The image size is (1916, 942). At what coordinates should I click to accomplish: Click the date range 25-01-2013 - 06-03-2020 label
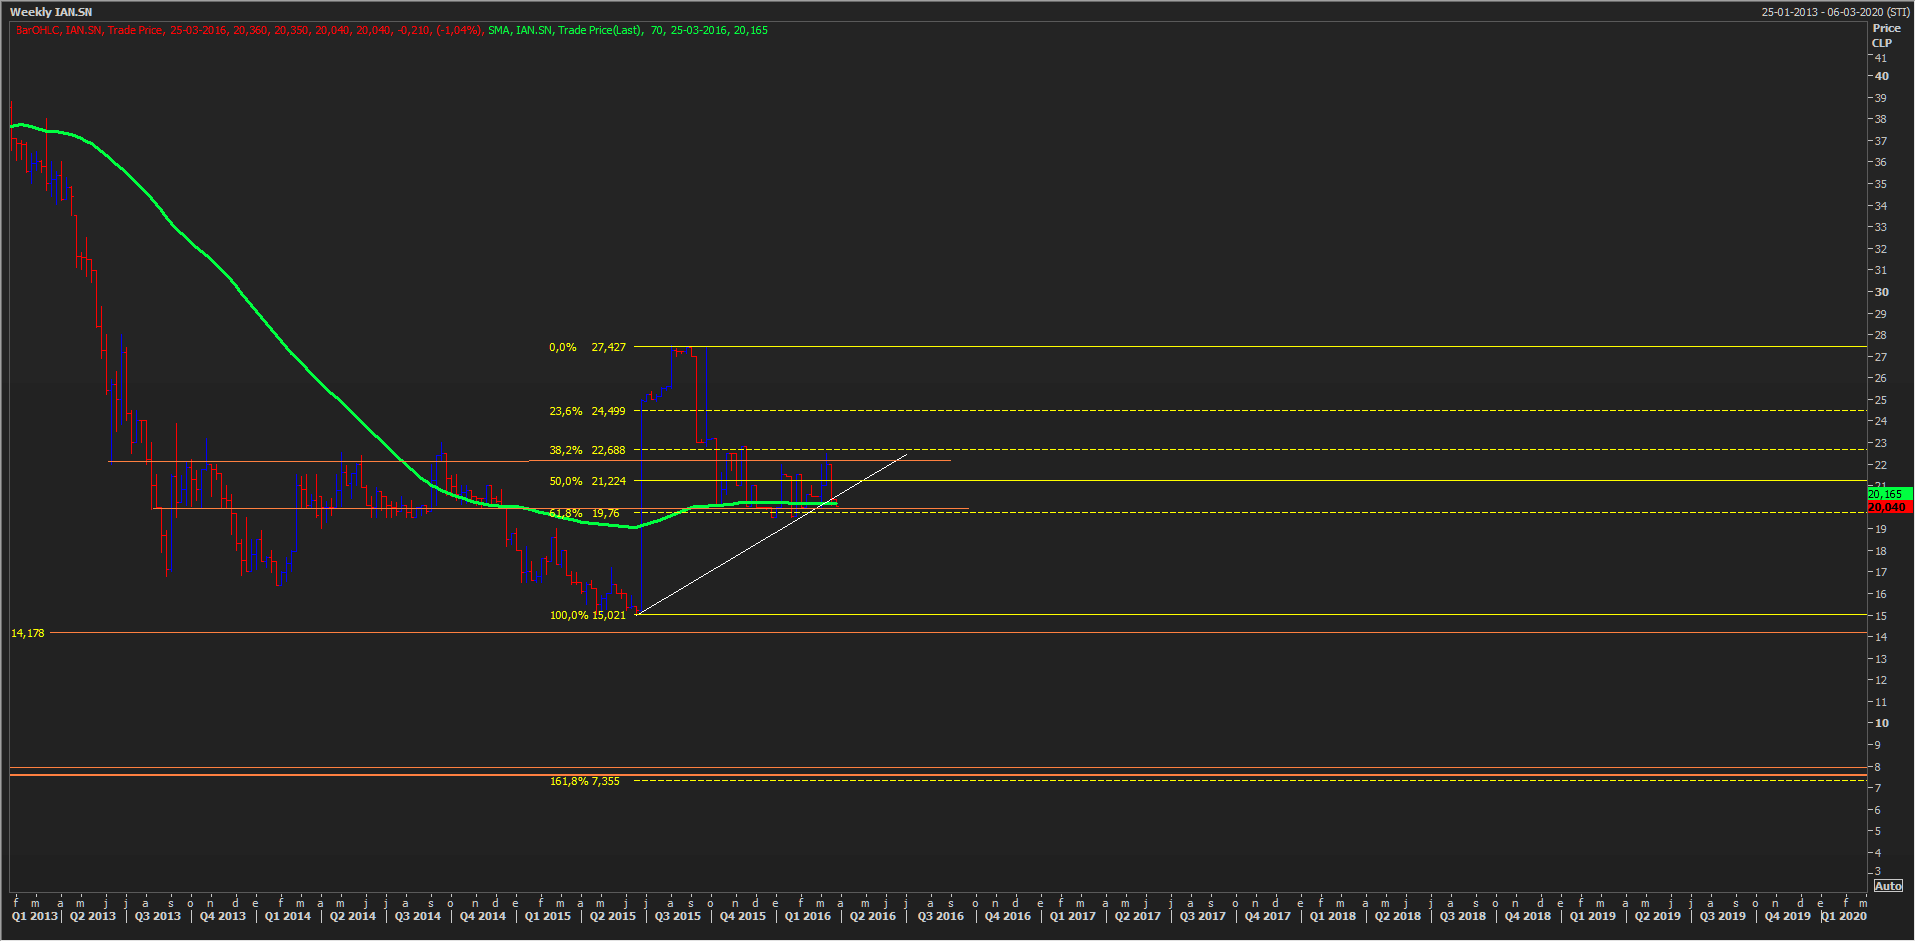(1835, 12)
